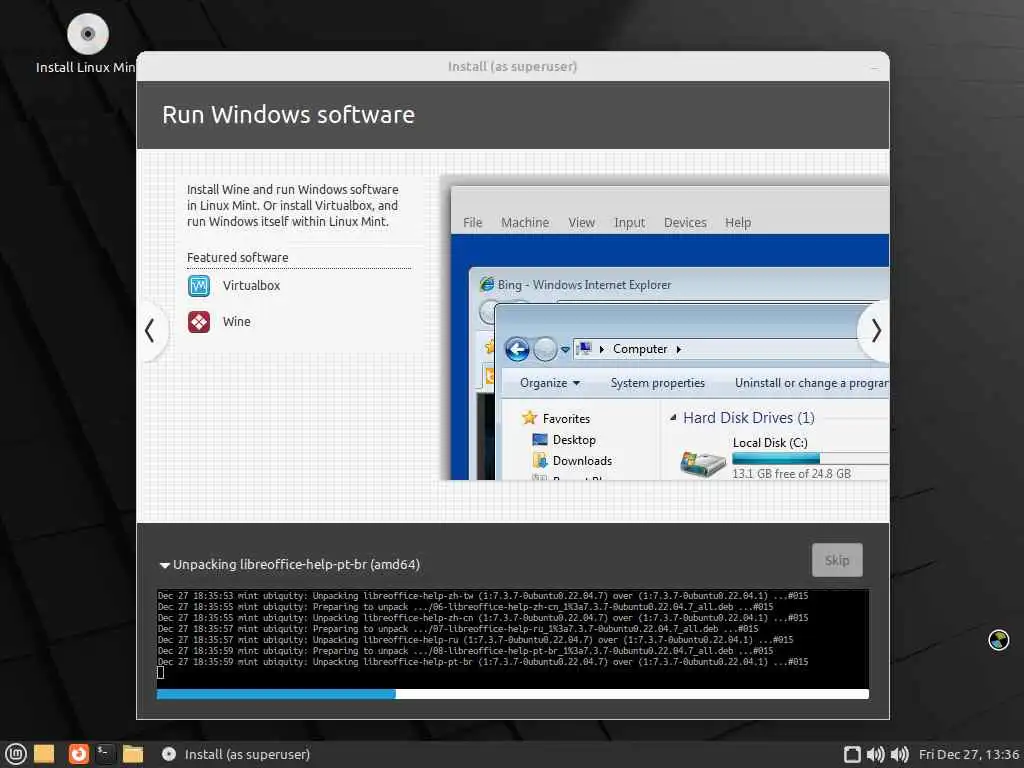The width and height of the screenshot is (1024, 768).
Task: Open the File menu in the Virtualbox slide
Action: [472, 223]
